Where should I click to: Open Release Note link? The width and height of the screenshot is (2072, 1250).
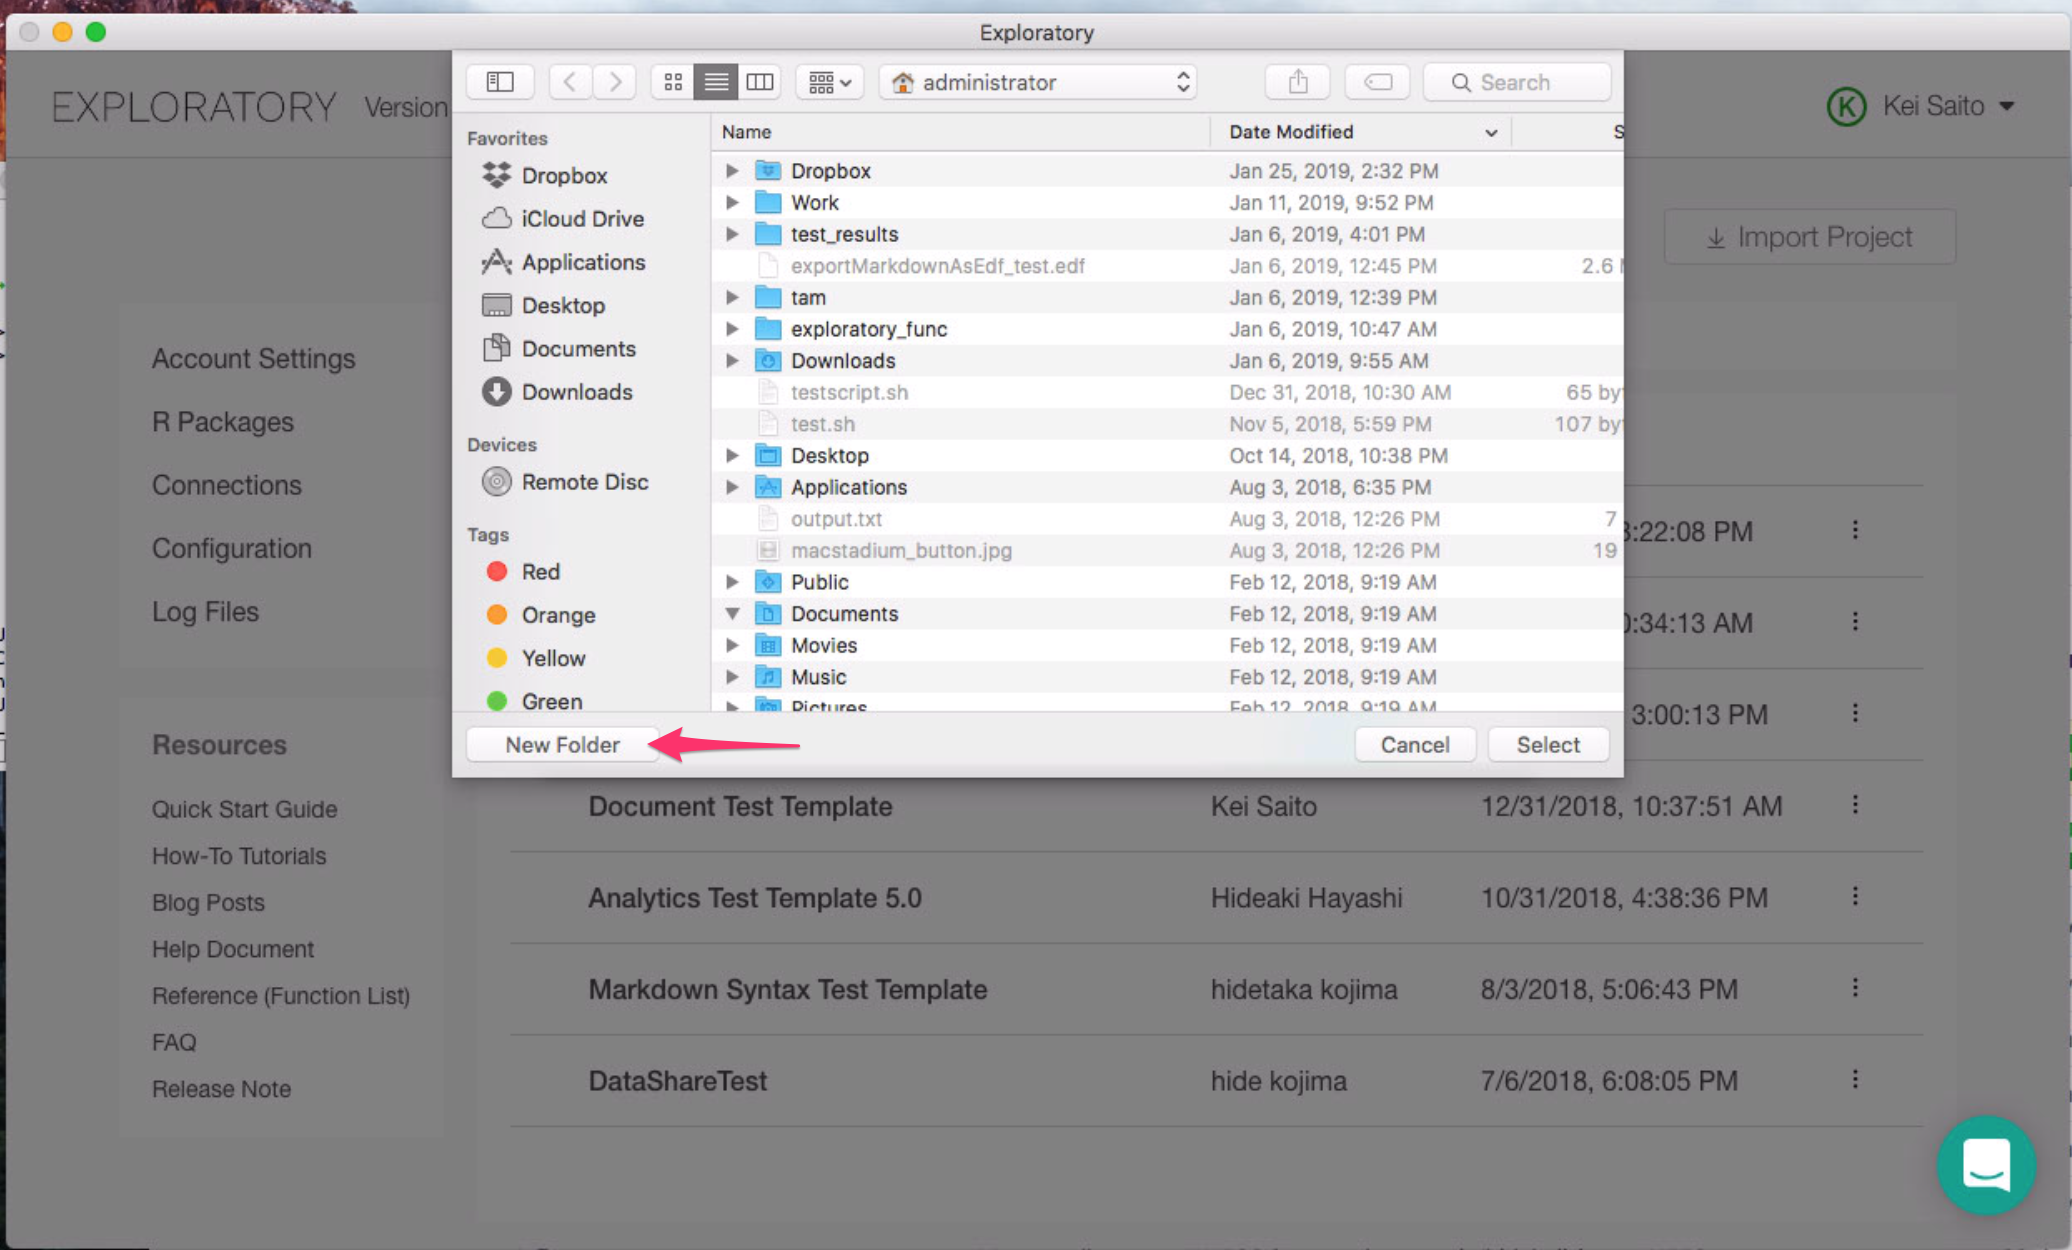[221, 1088]
